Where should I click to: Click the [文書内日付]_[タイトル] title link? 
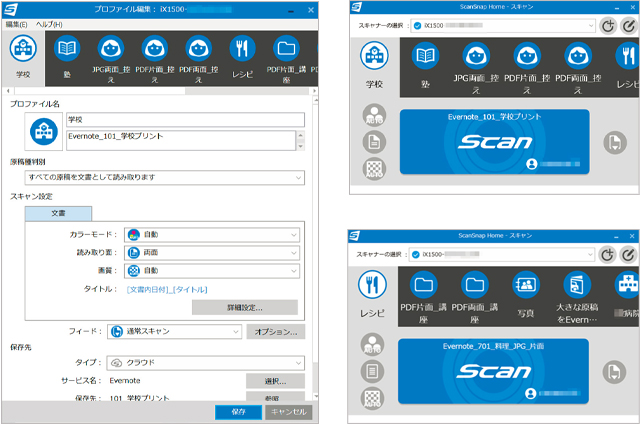pyautogui.click(x=167, y=289)
